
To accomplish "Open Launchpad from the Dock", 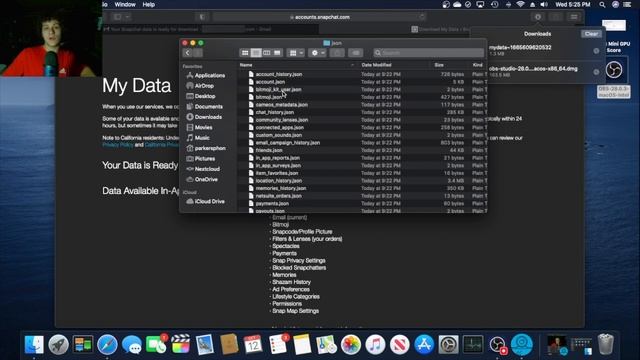I will pyautogui.click(x=58, y=344).
